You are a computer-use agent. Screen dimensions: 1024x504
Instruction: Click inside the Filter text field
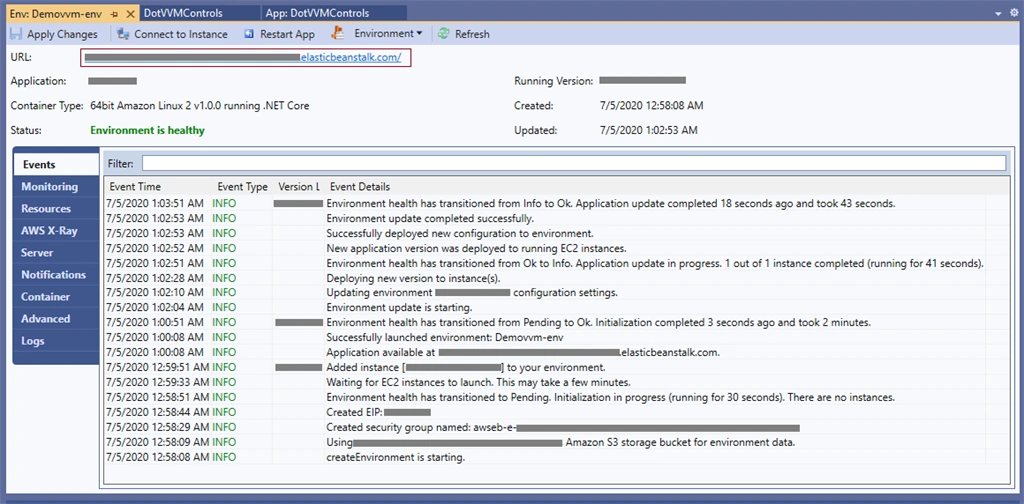click(574, 163)
